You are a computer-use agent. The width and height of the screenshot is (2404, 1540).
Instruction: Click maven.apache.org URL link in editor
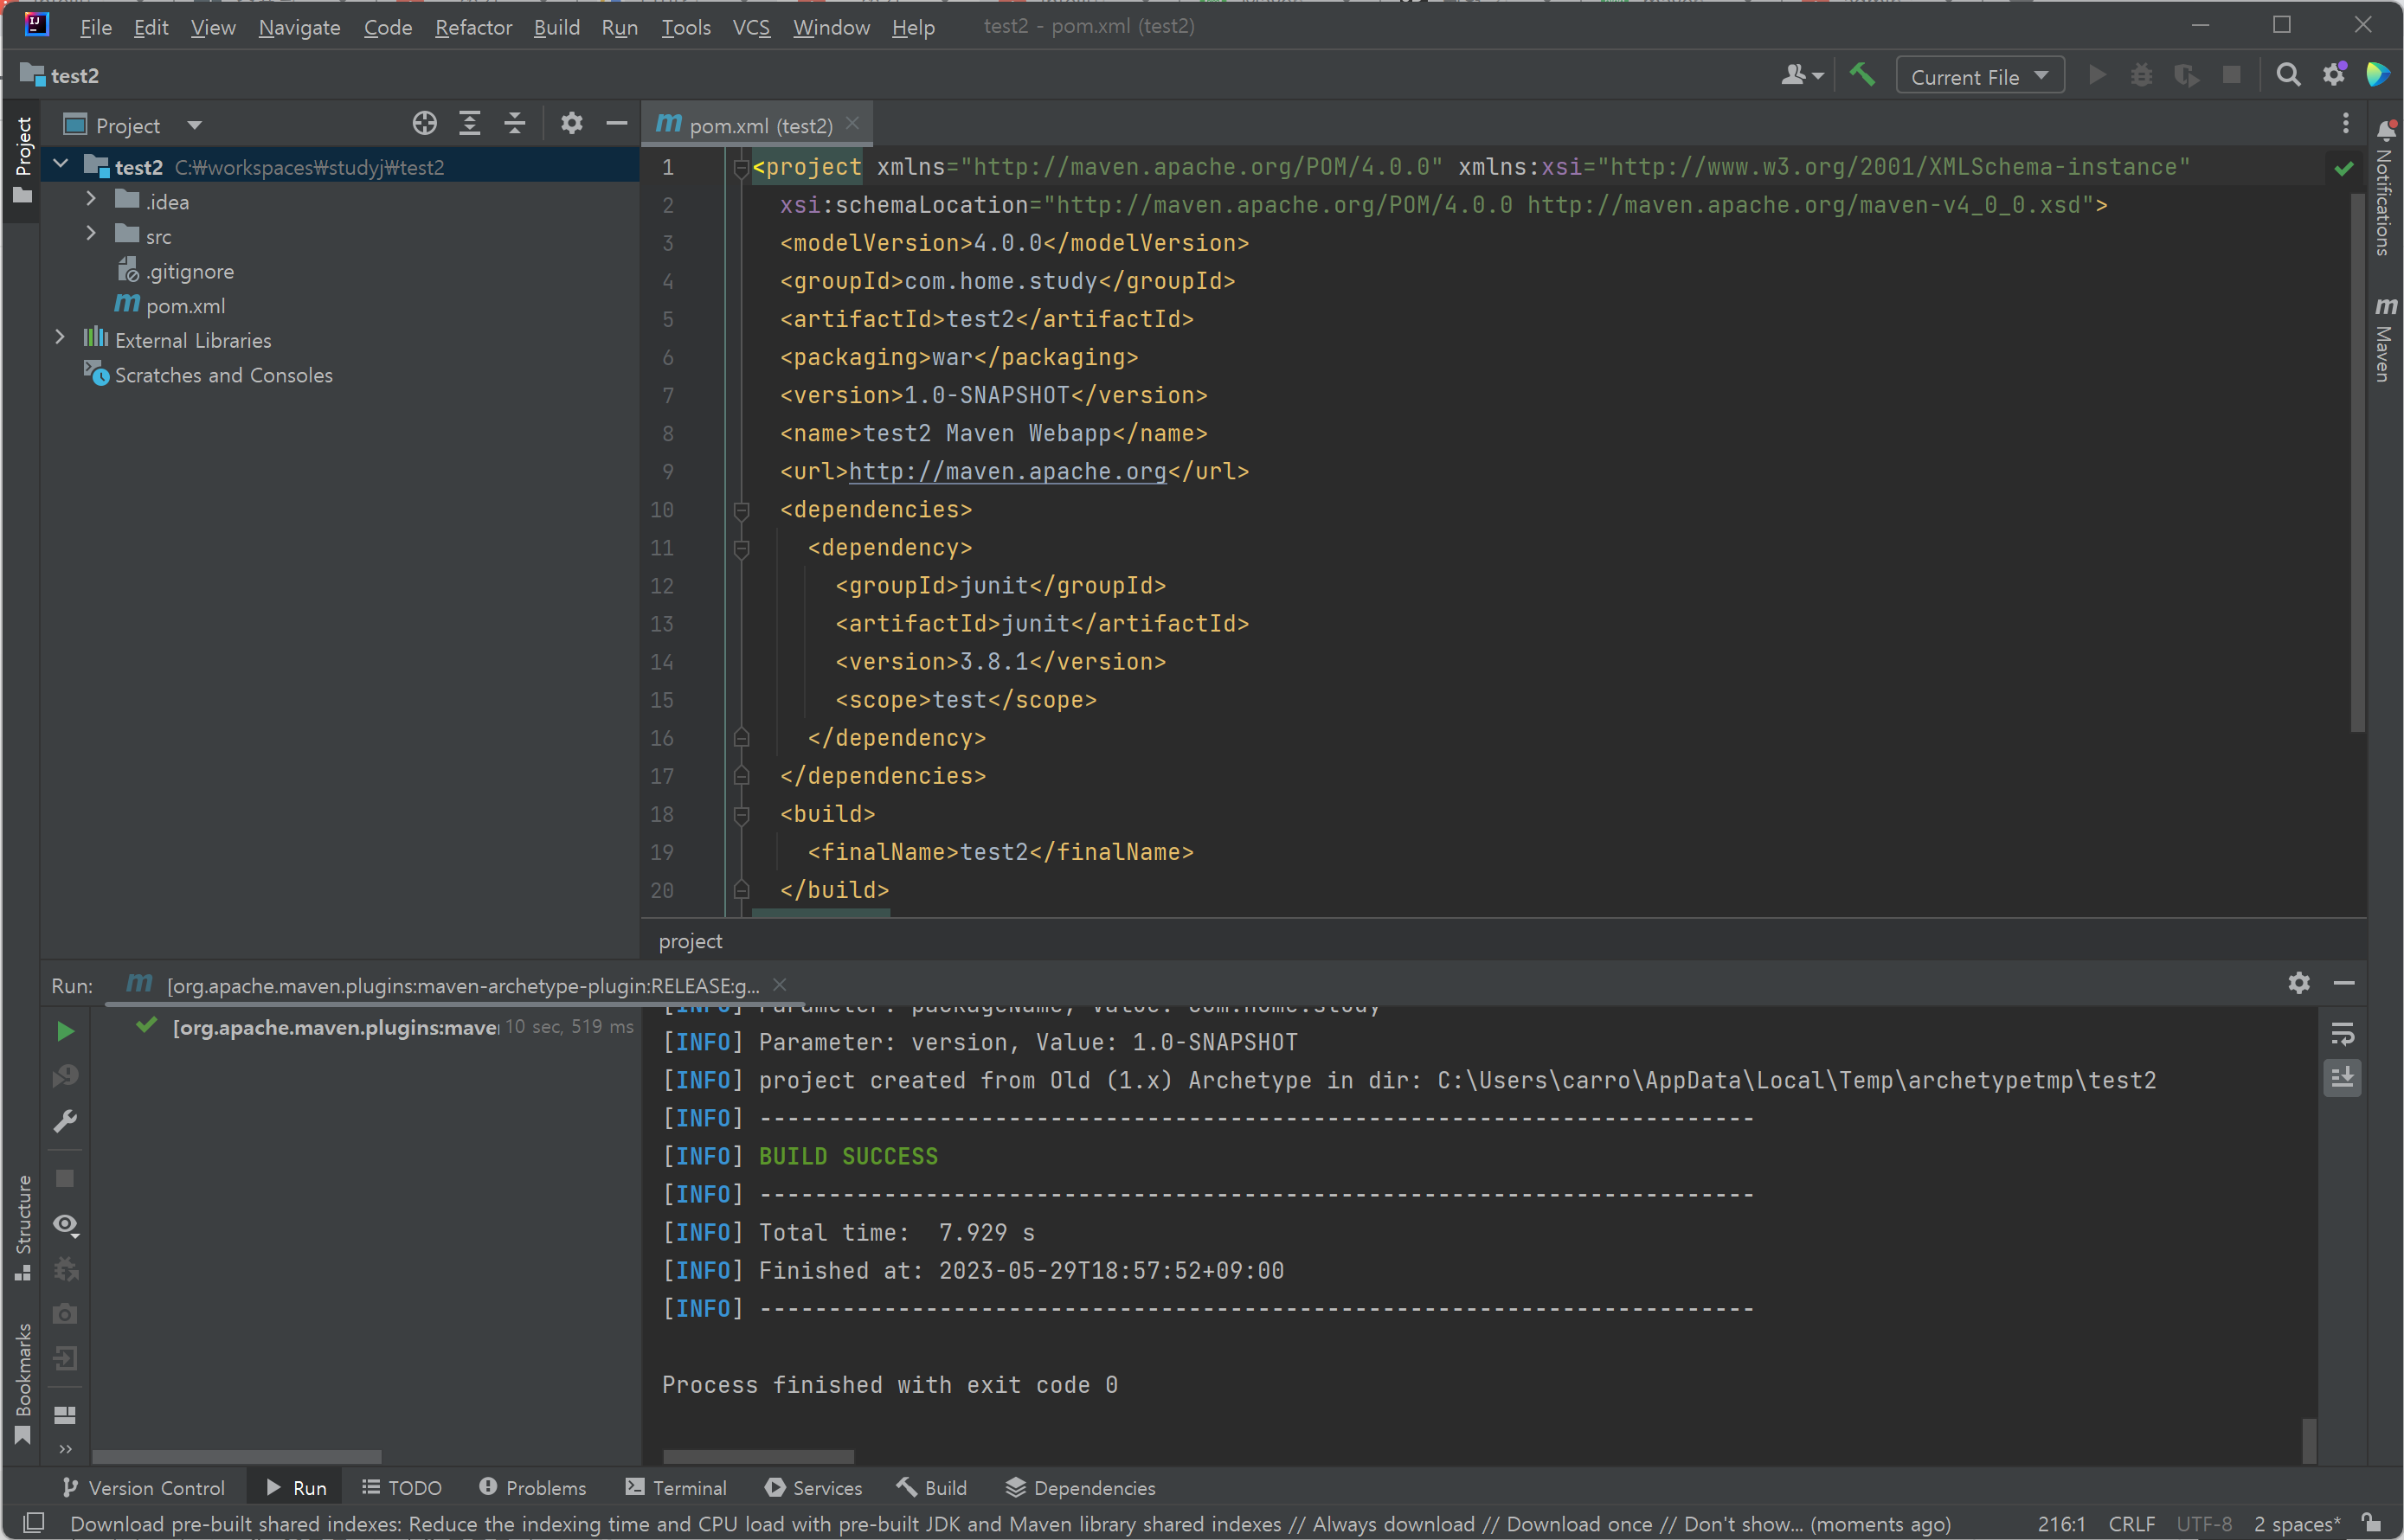[x=1007, y=472]
